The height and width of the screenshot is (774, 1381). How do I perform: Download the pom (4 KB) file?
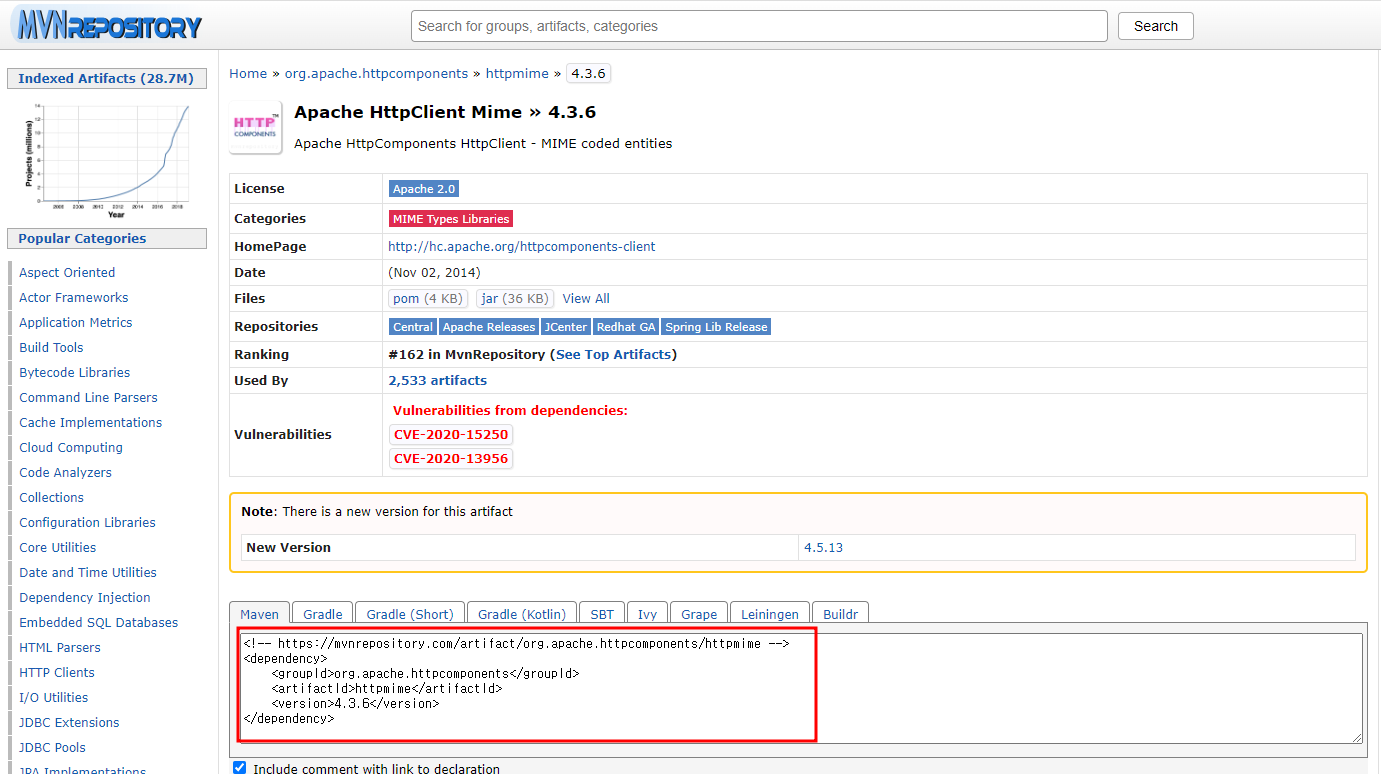[428, 299]
